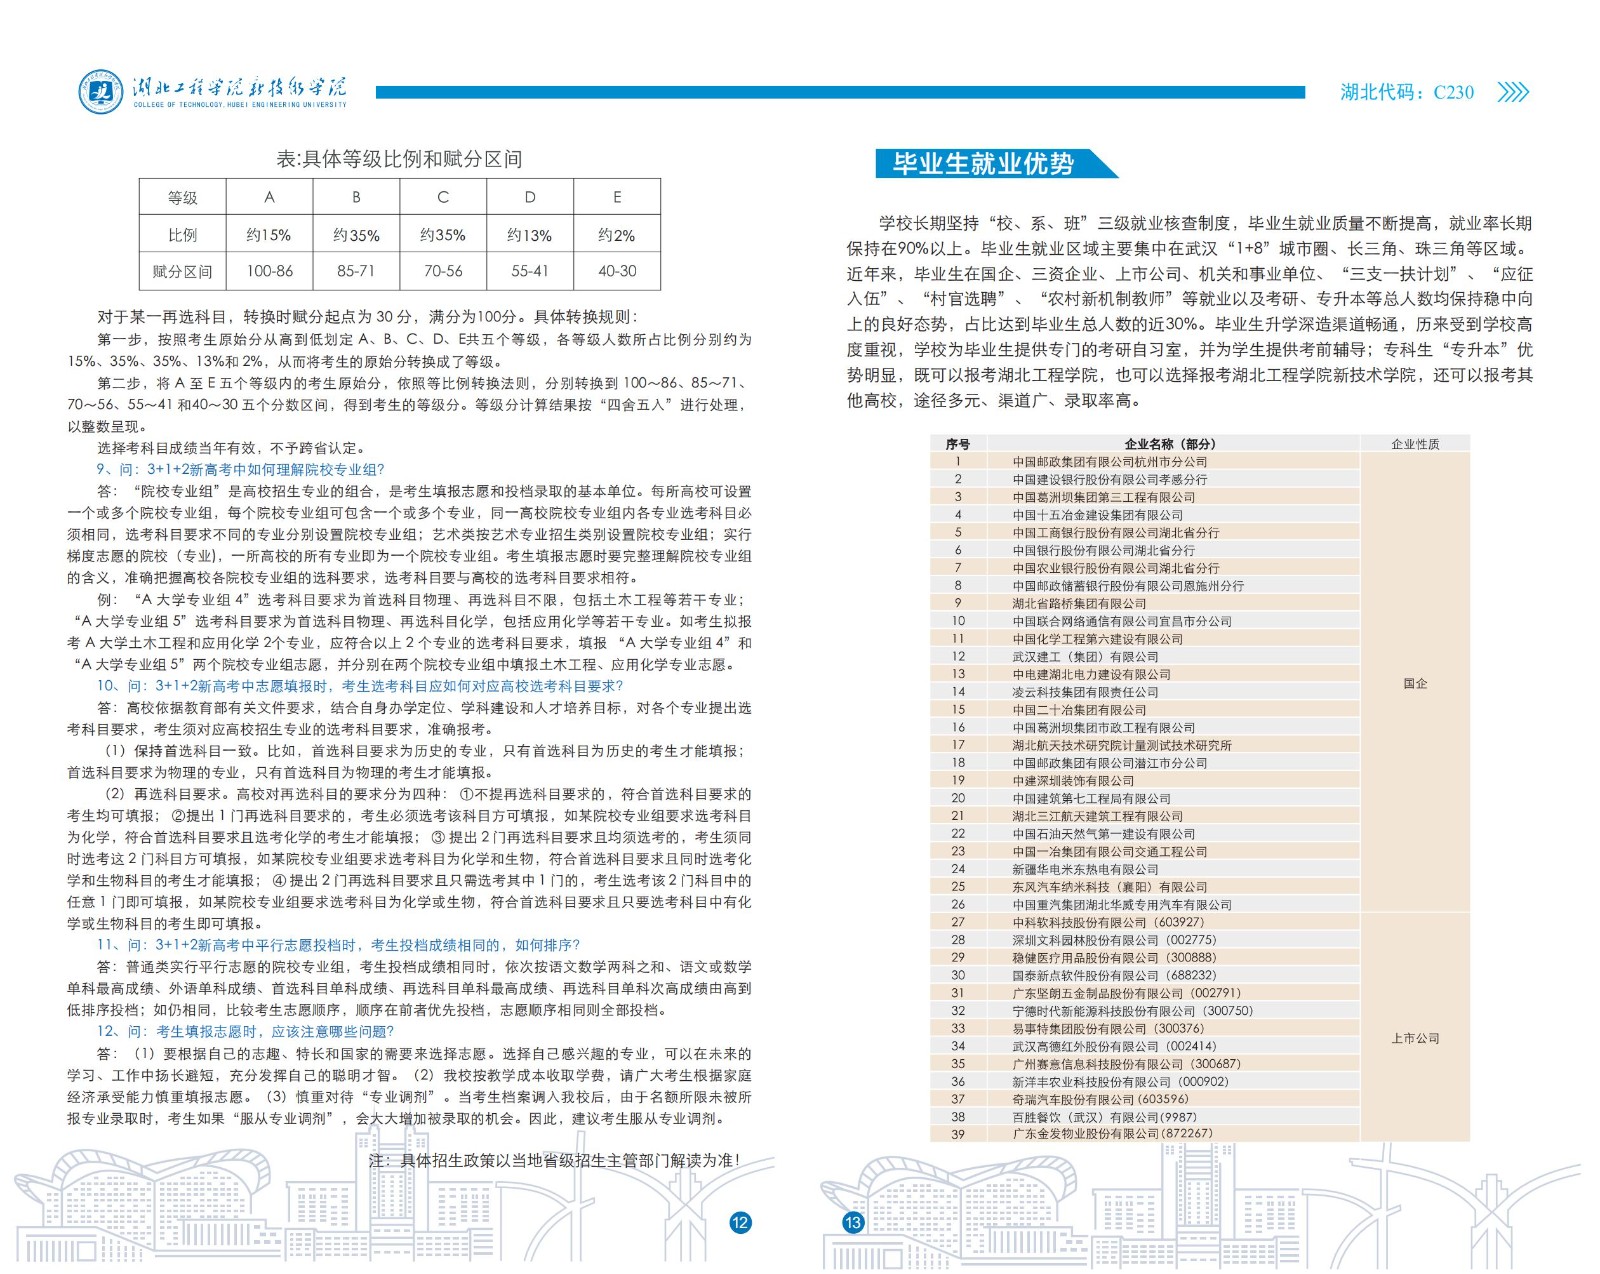
Task: Select row '中国银行股份有限公司湖北省分行'
Action: pos(1145,550)
